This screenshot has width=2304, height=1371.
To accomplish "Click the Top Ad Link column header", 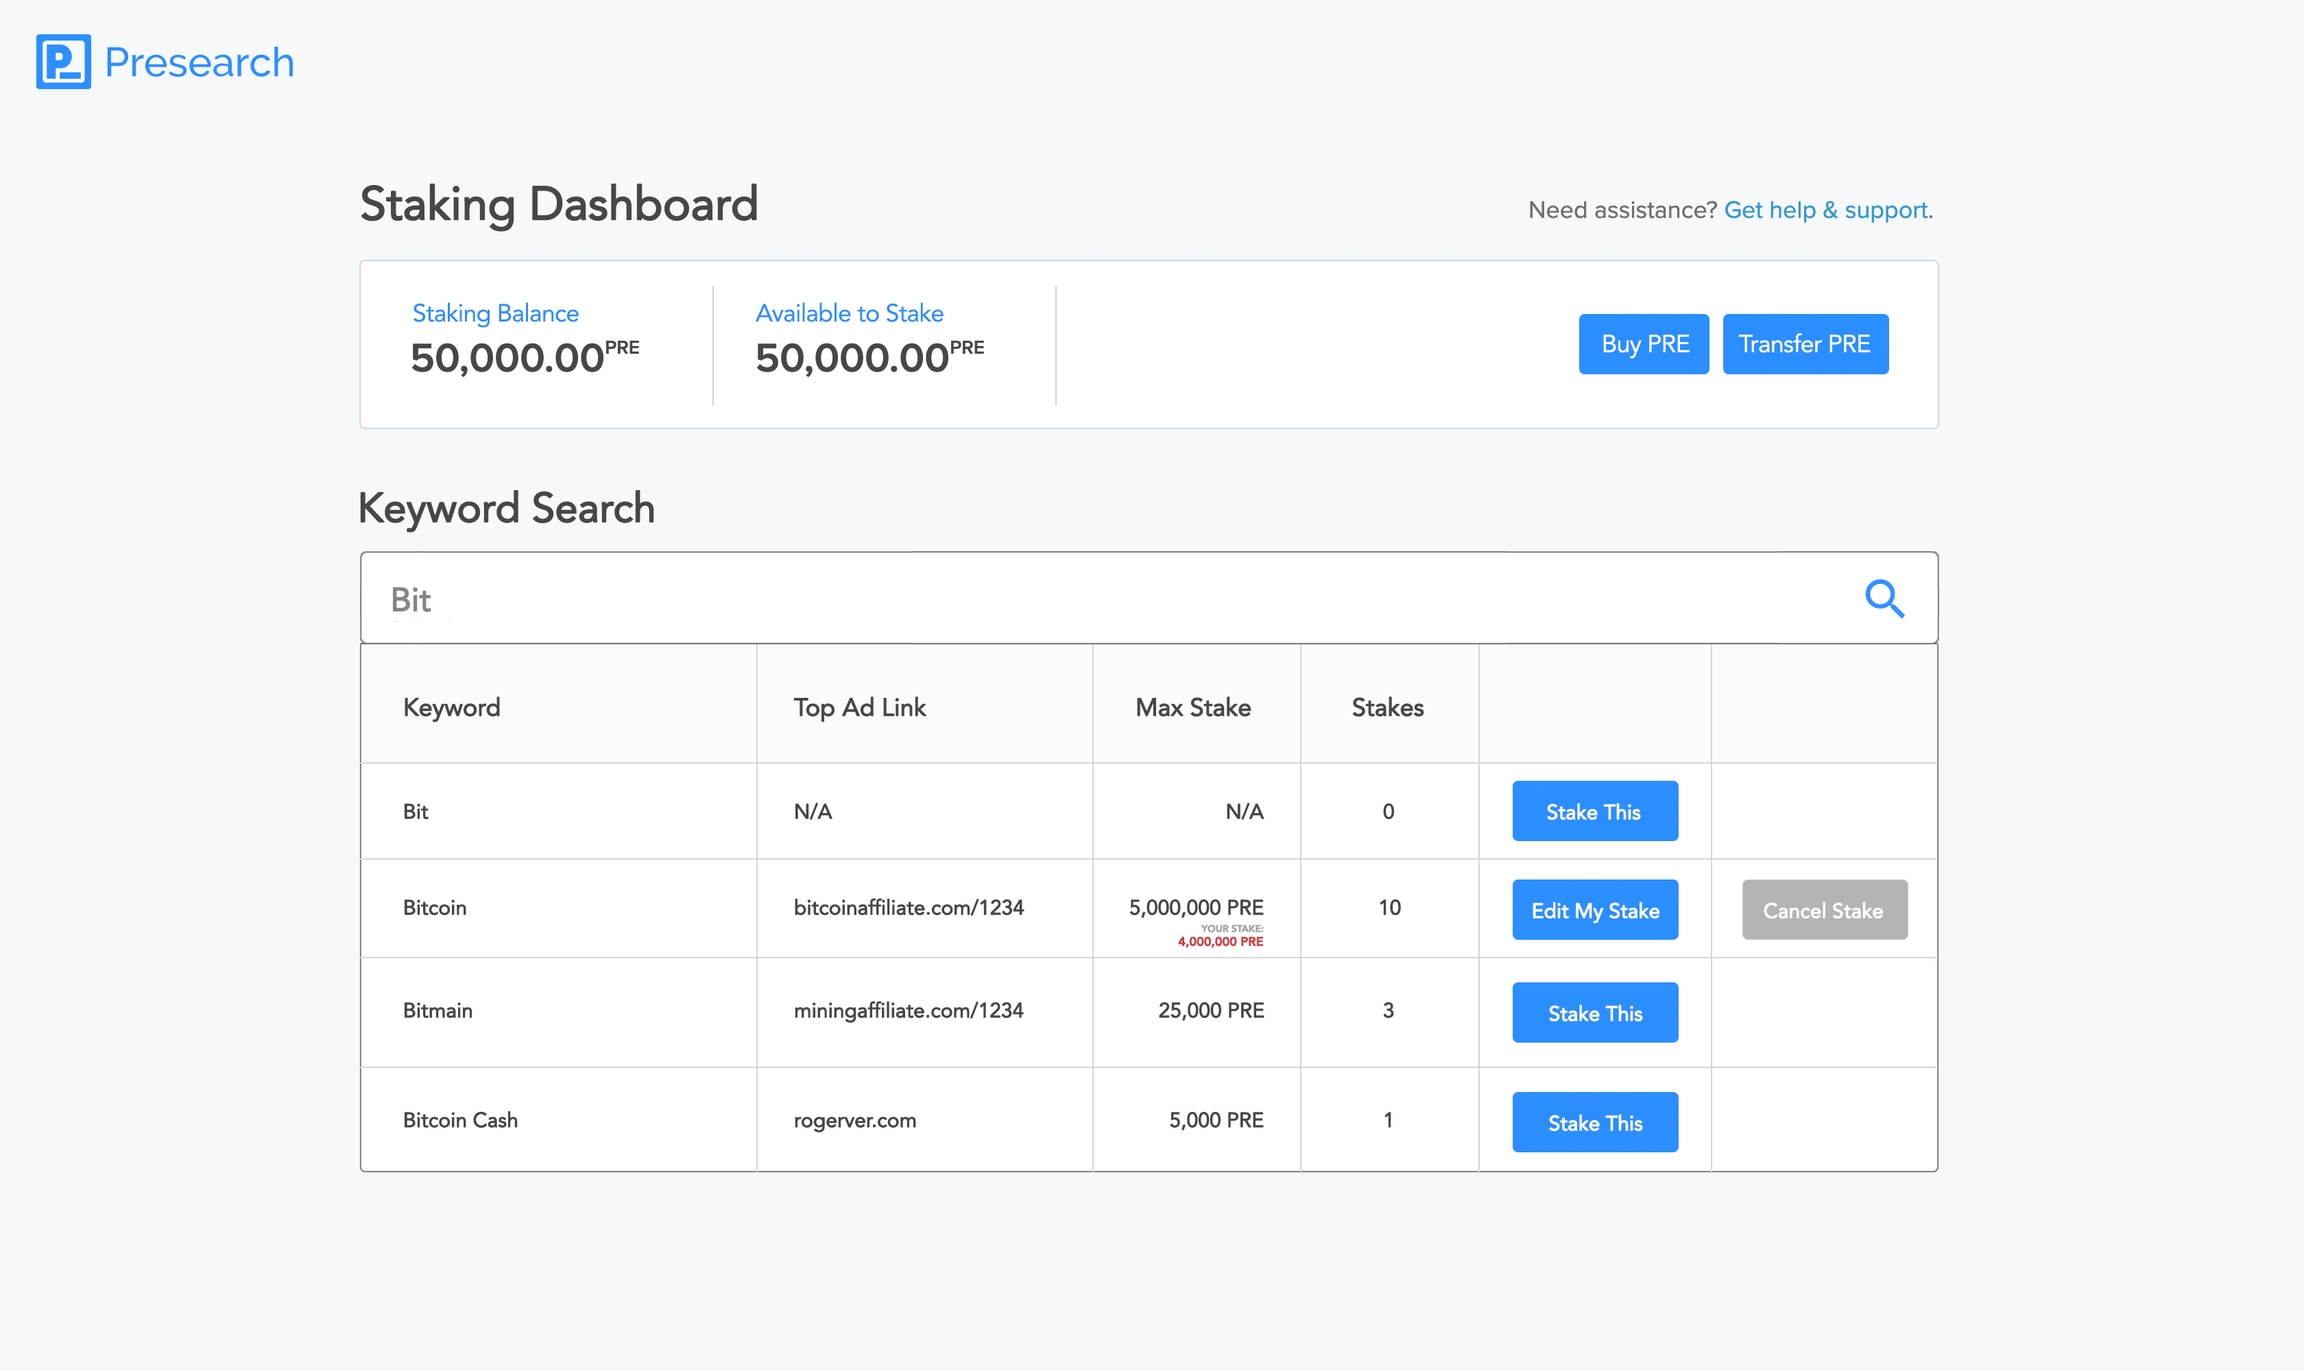I will 859,707.
